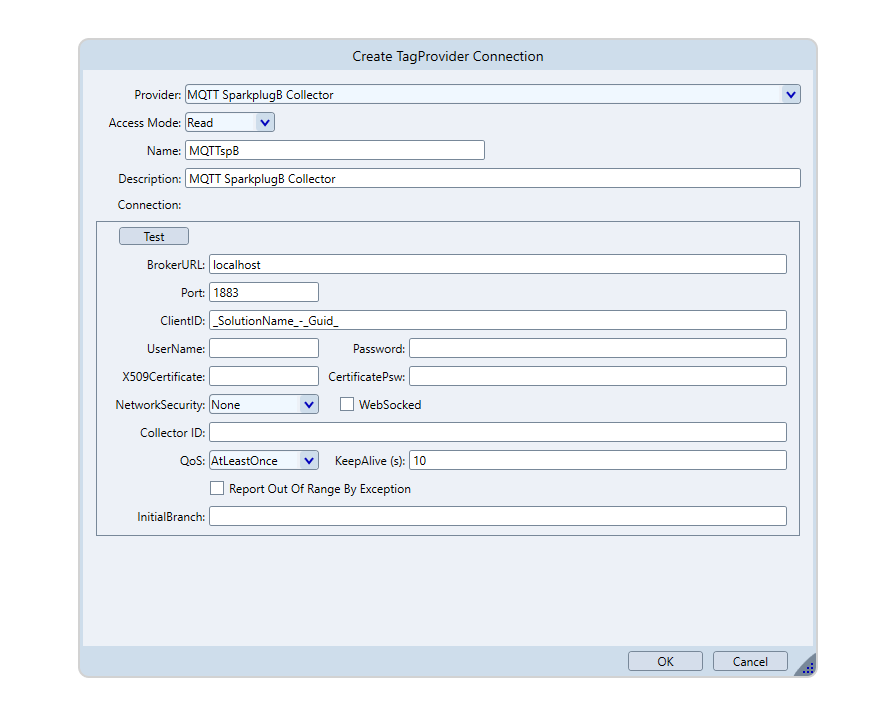Click the BrokerURL field
The image size is (896, 716).
point(497,265)
